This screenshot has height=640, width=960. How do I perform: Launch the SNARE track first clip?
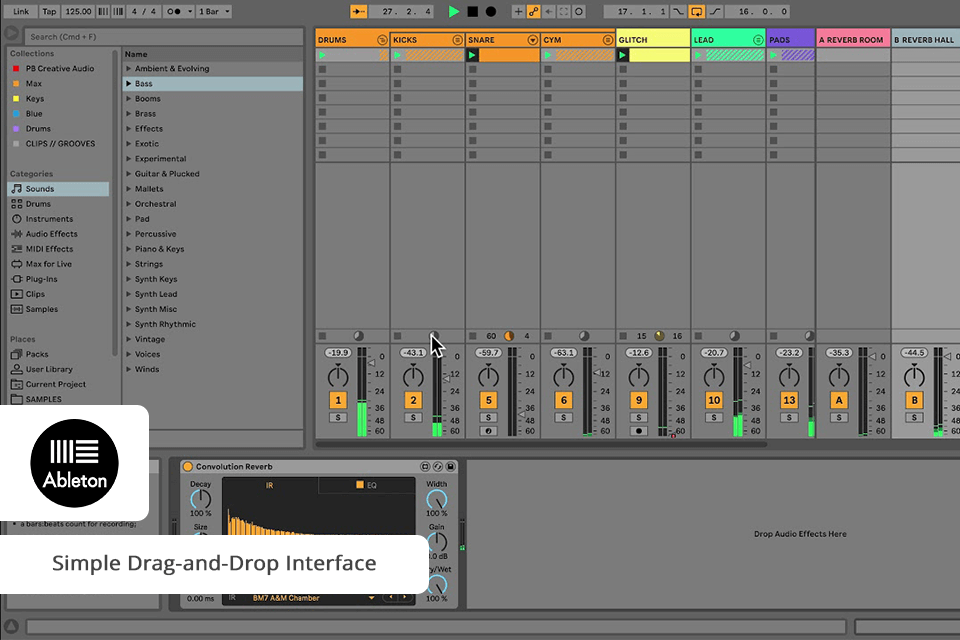(472, 55)
